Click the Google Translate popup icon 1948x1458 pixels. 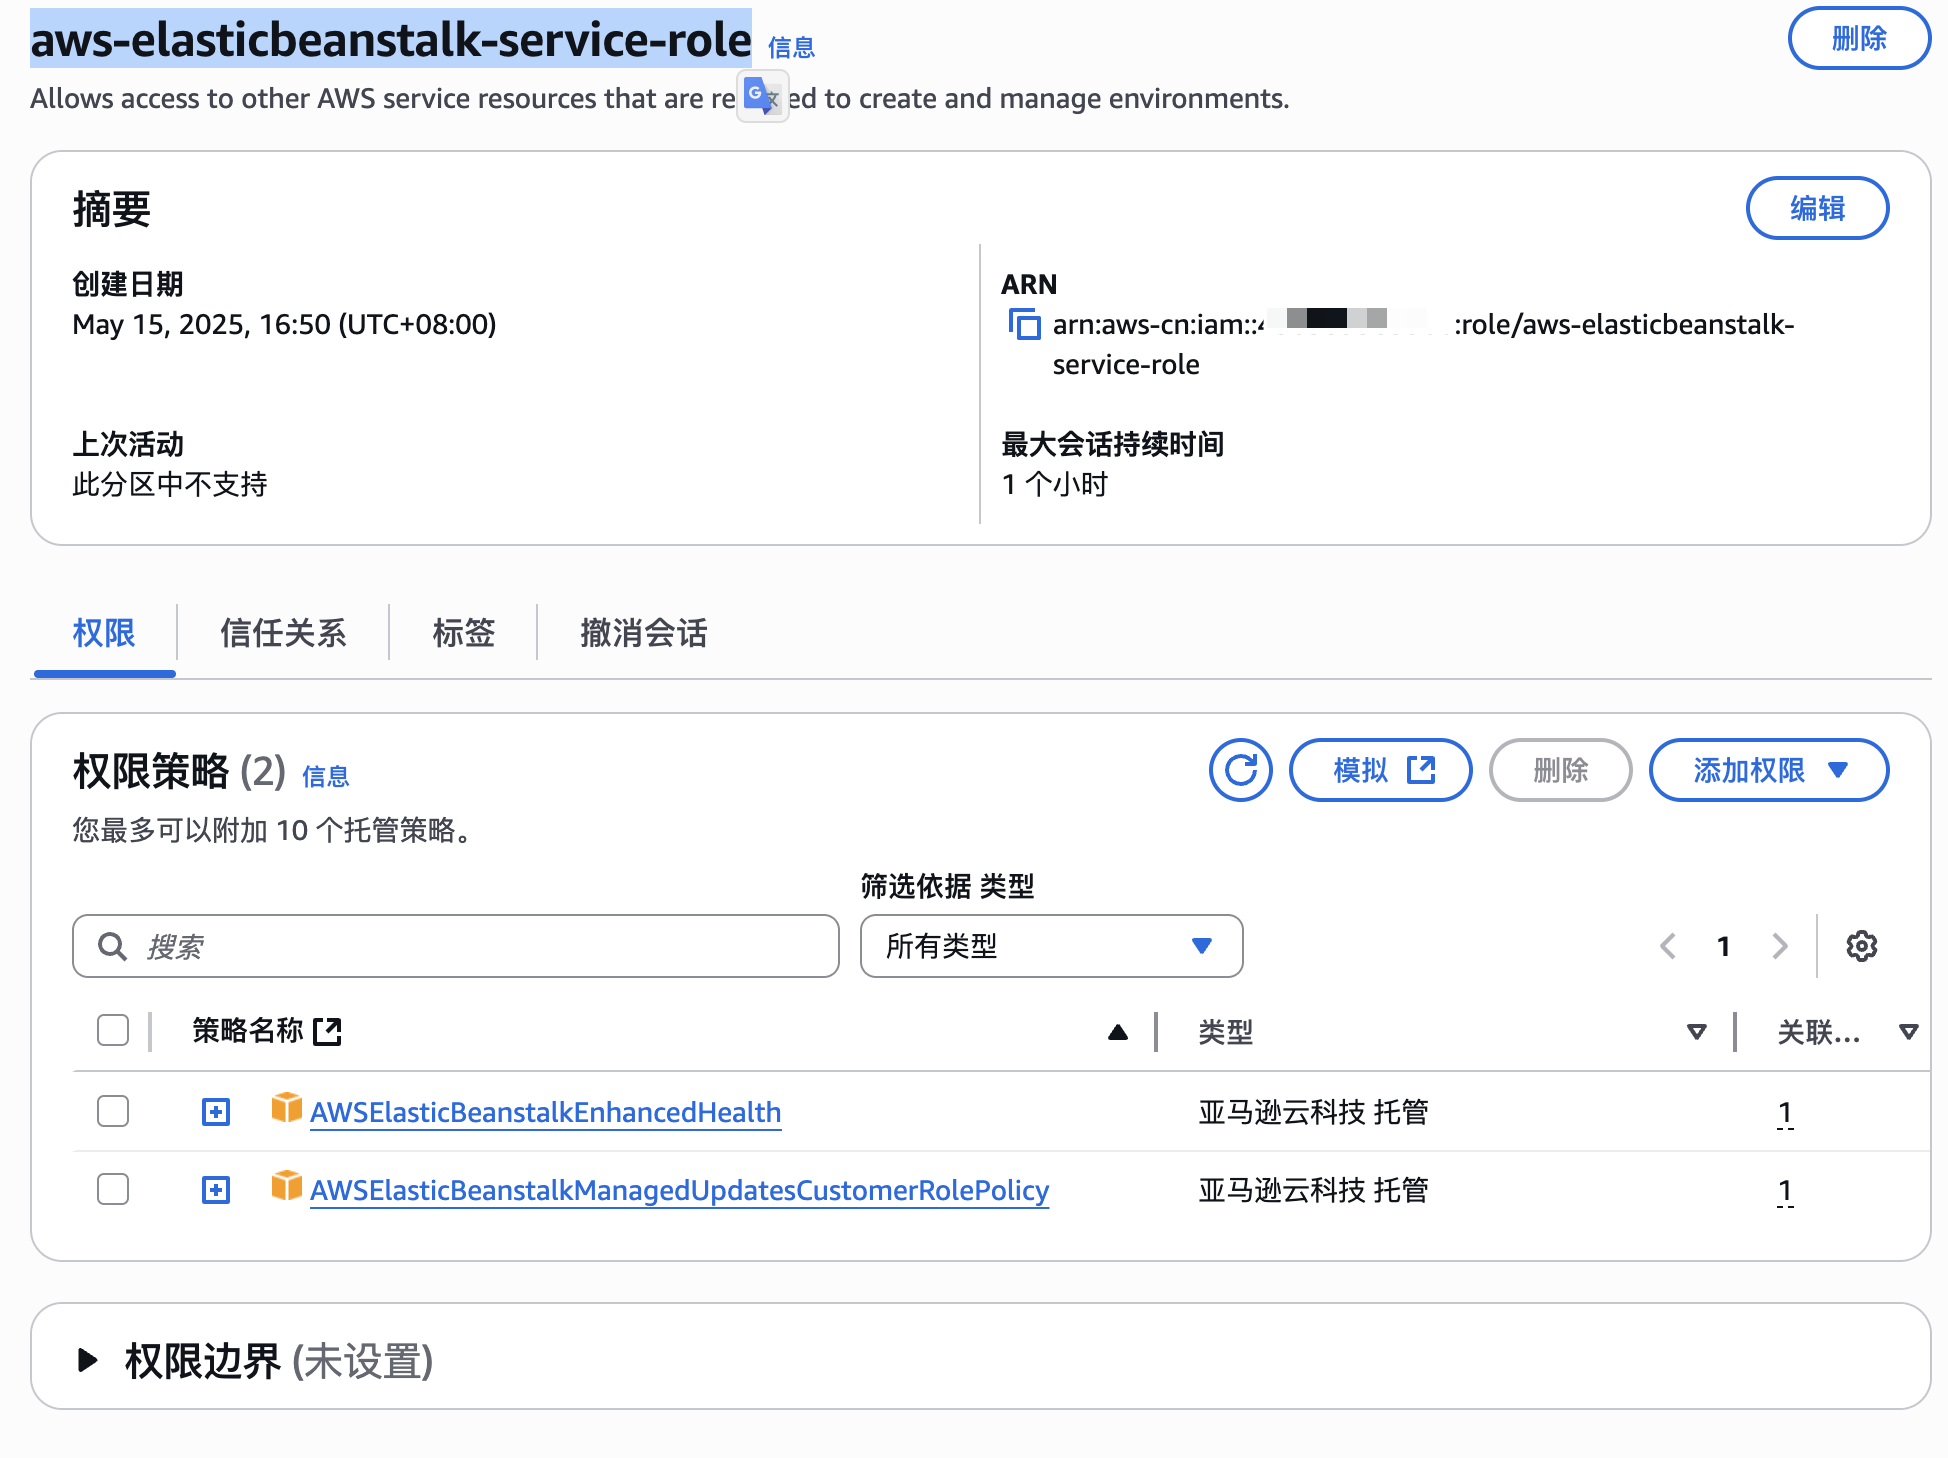[x=762, y=96]
